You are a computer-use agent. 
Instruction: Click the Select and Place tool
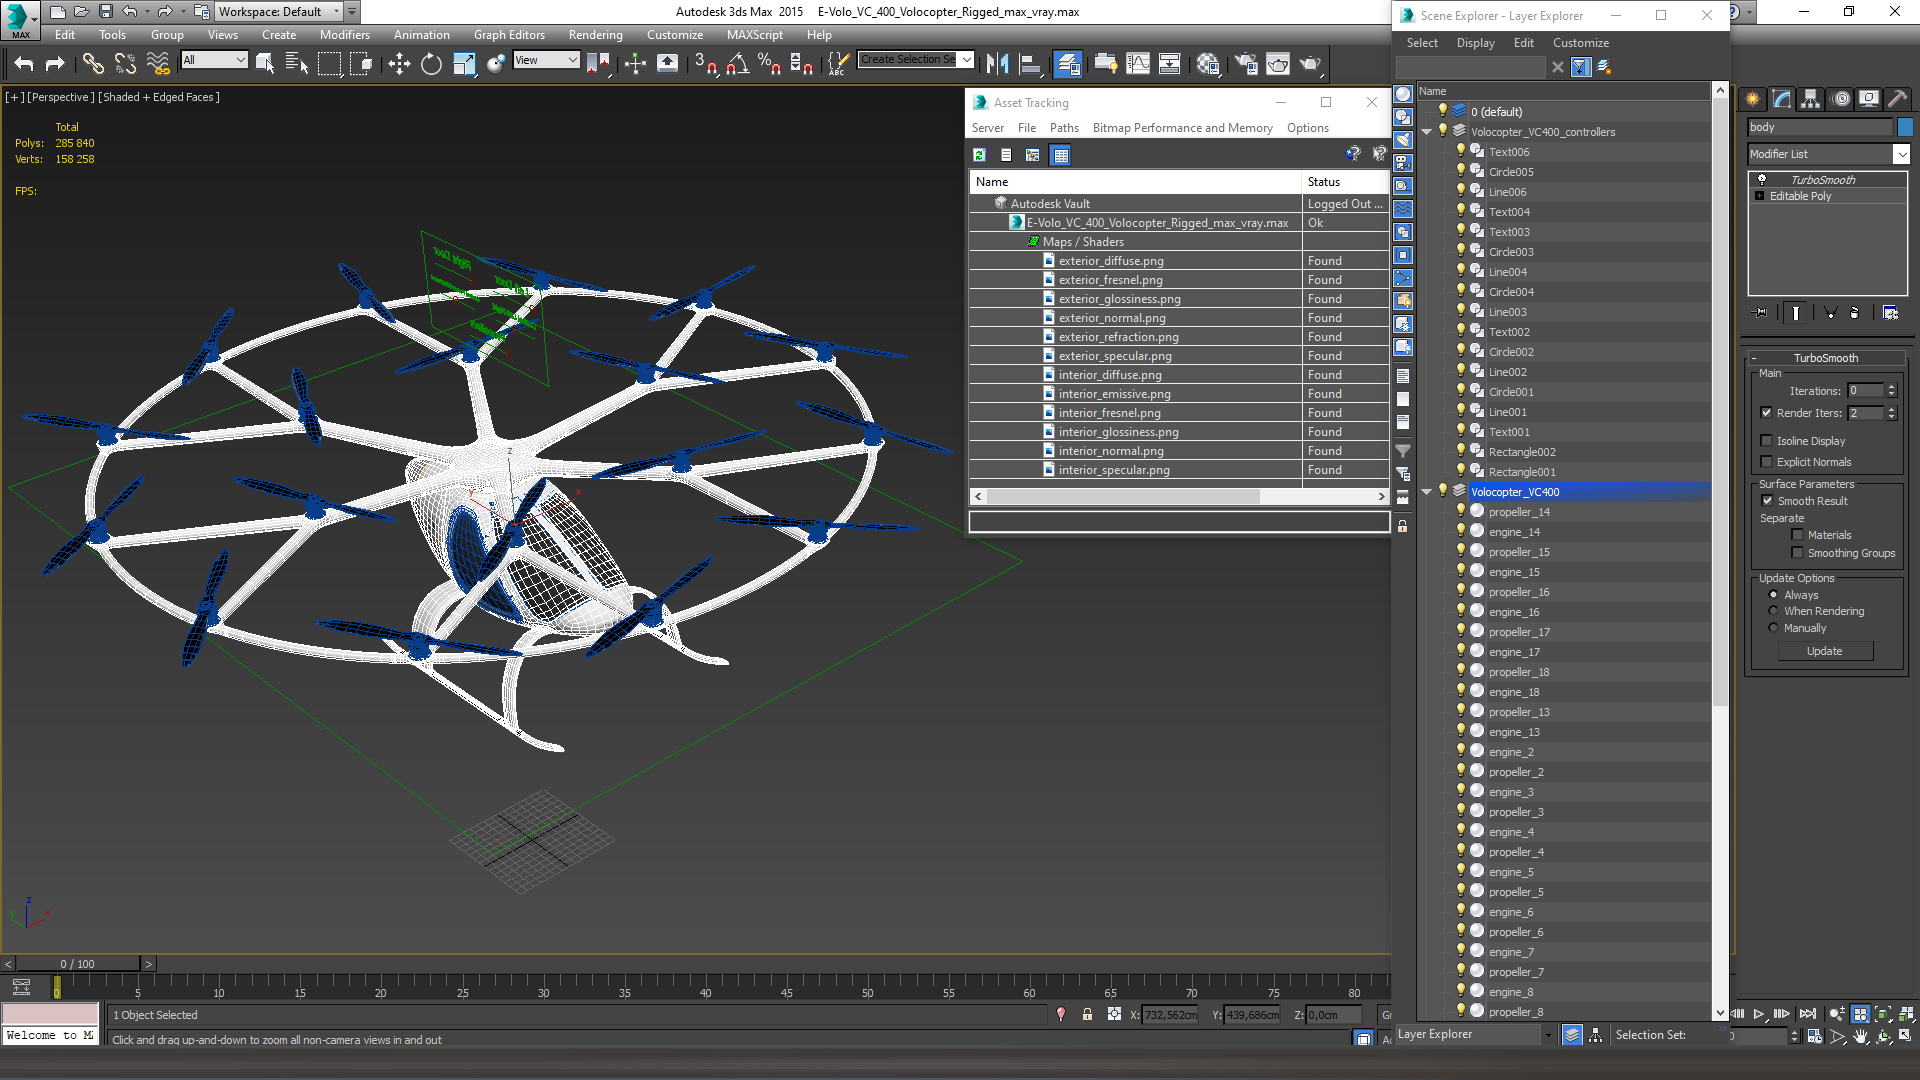(x=496, y=64)
